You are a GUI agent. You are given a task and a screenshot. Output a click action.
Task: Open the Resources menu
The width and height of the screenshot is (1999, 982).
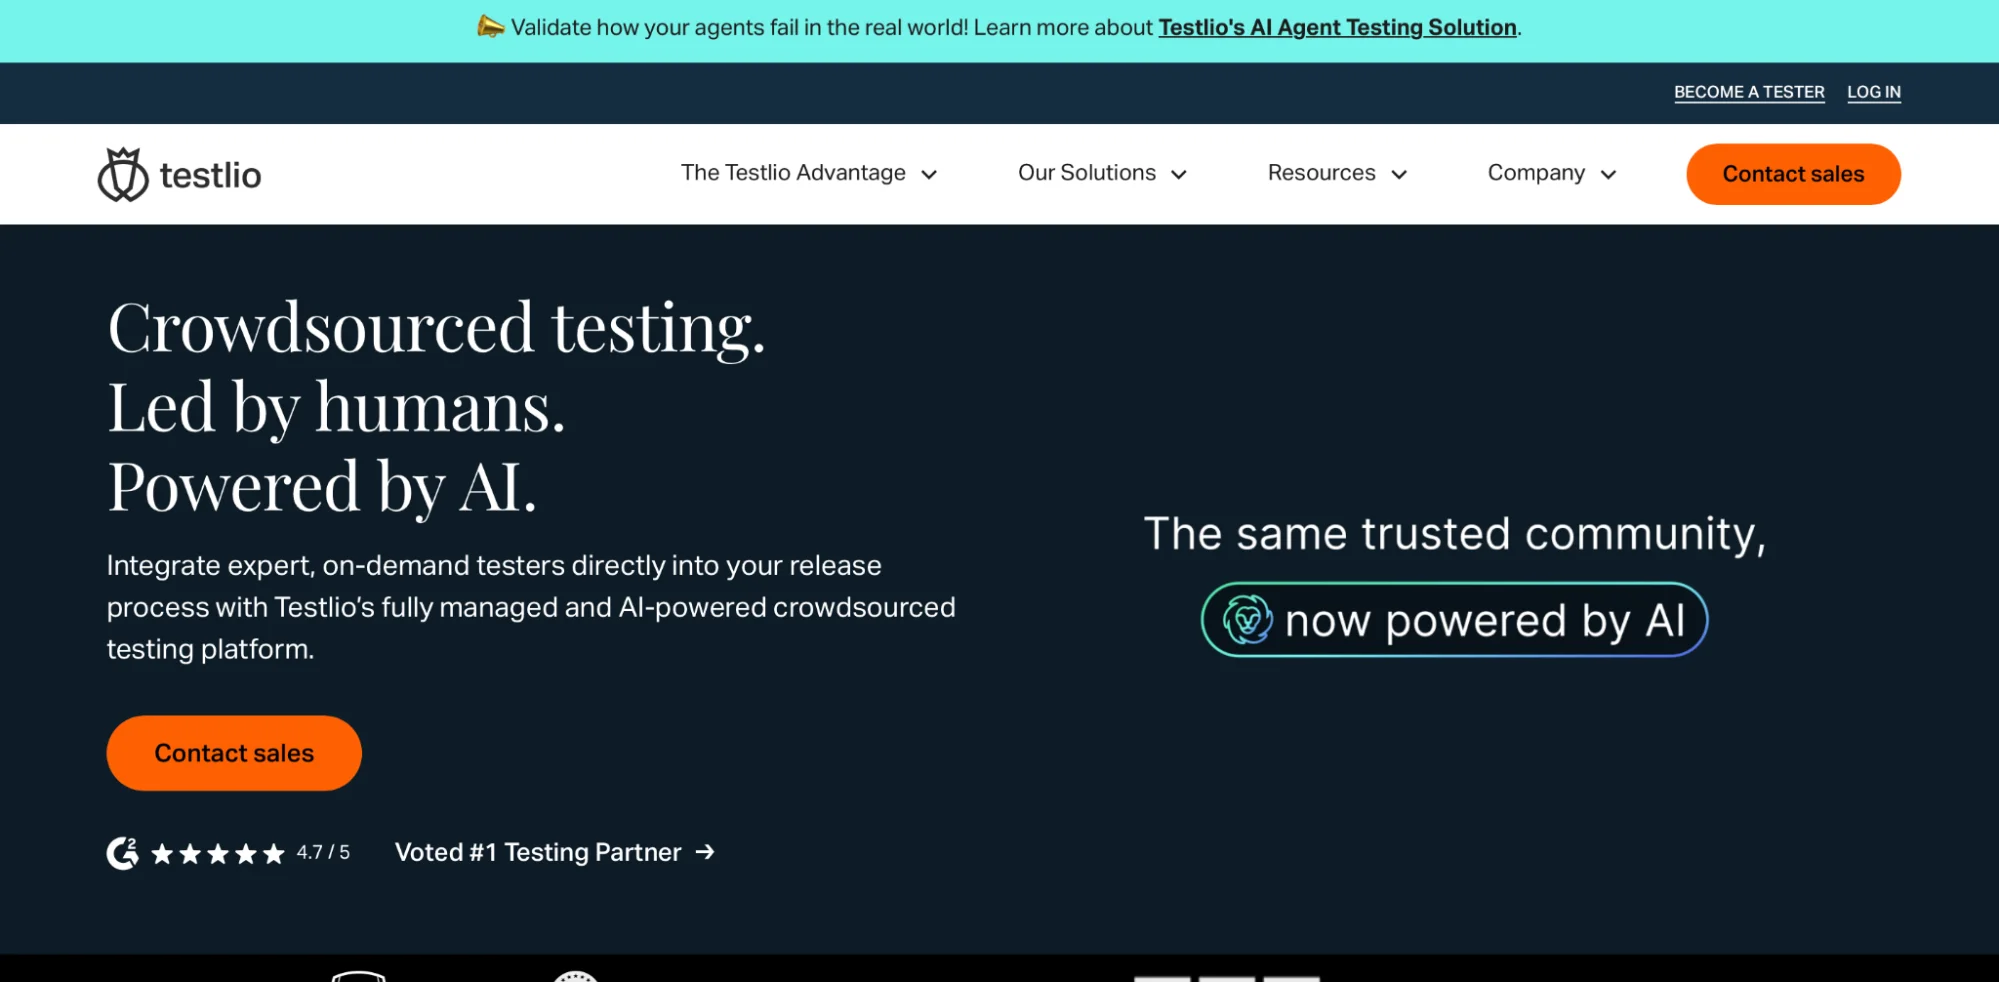click(1337, 173)
